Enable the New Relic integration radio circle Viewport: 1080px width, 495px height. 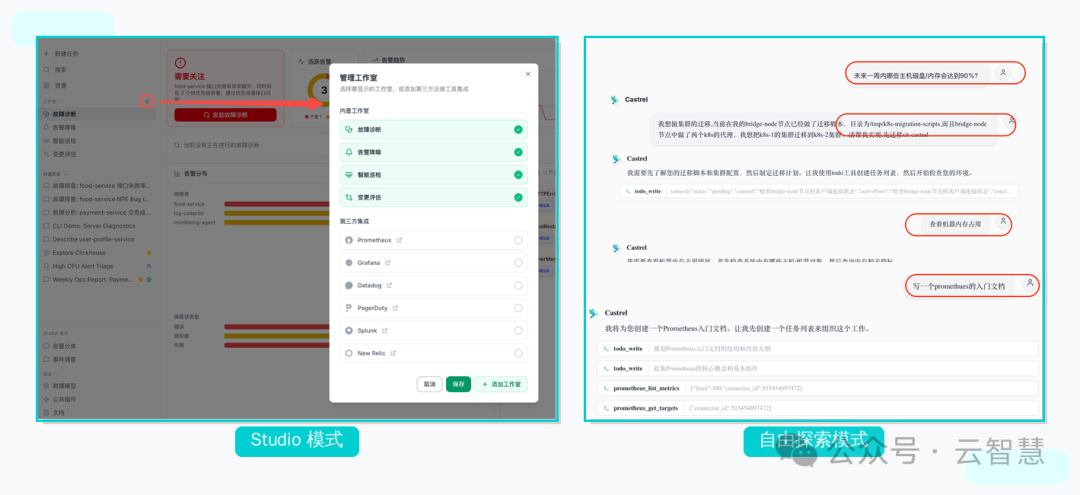[518, 353]
